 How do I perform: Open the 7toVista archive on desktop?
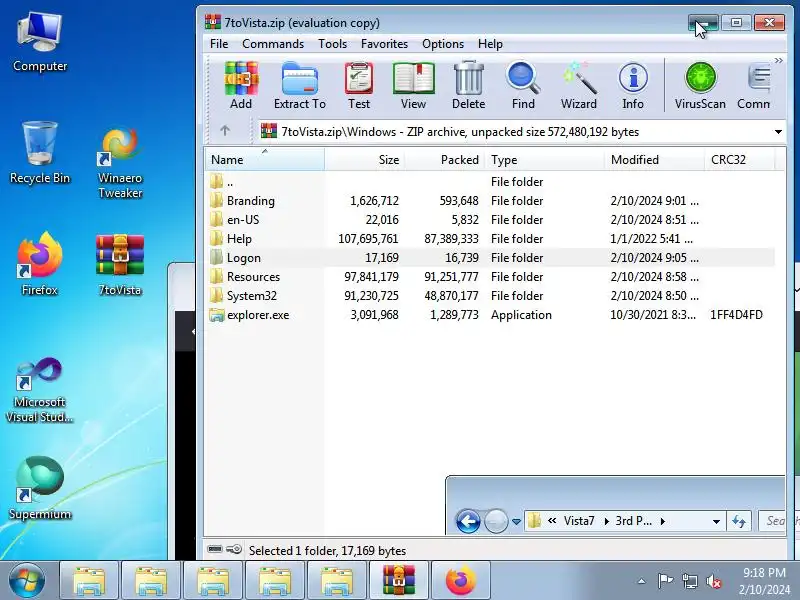click(120, 264)
